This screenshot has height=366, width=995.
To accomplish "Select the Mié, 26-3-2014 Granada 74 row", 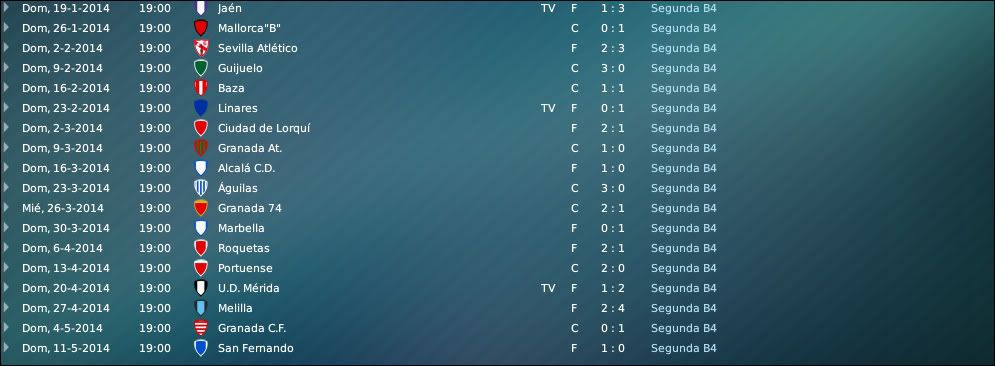I will (498, 208).
